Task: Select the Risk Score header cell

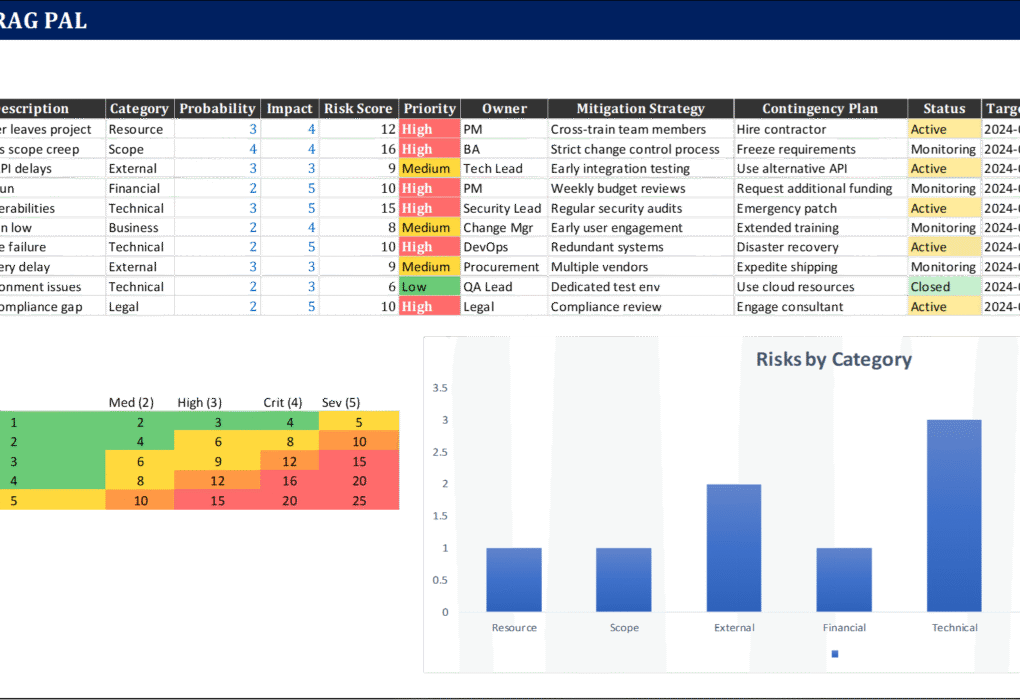Action: [358, 109]
